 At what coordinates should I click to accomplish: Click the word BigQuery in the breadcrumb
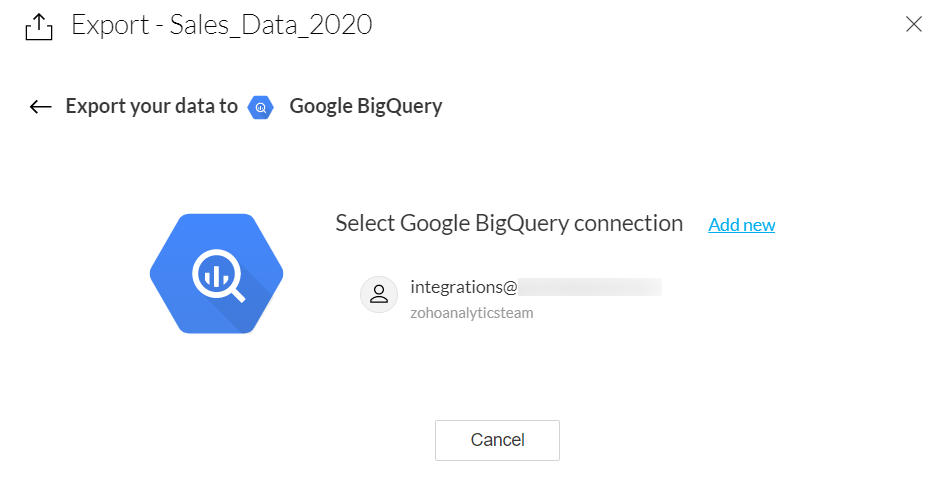[x=399, y=106]
